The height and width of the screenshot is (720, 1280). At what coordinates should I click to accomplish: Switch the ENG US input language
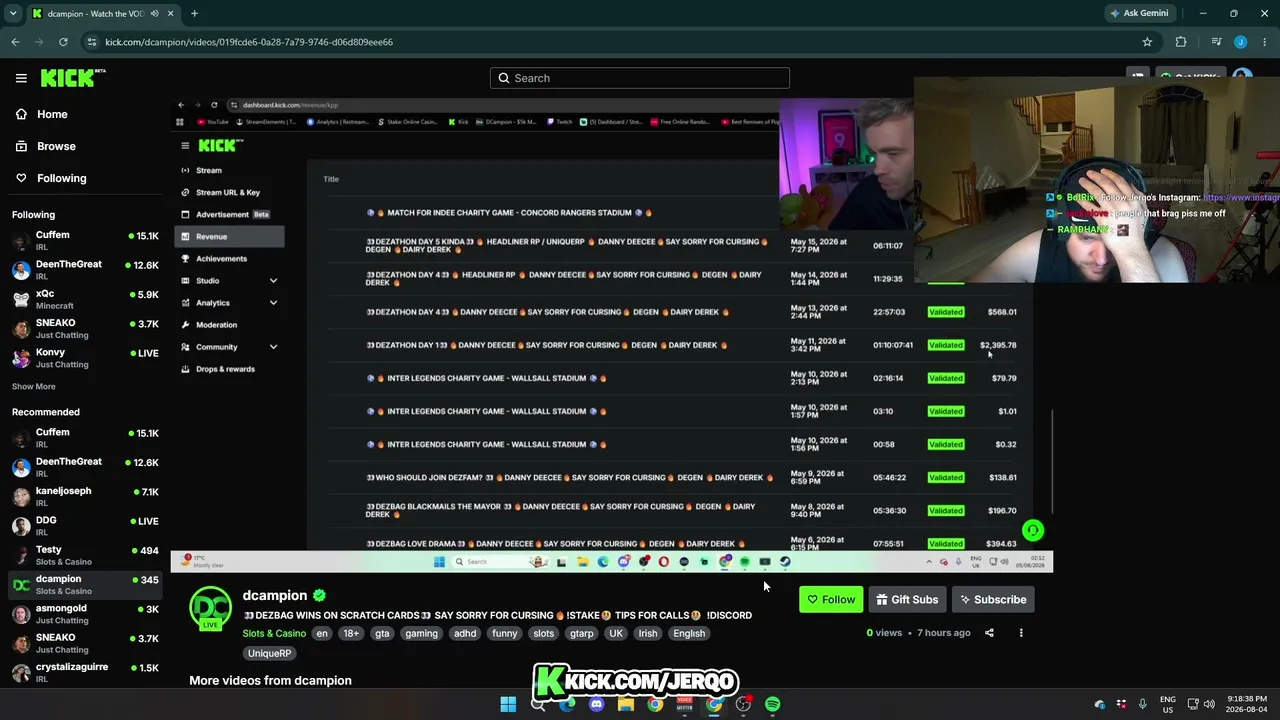click(x=1168, y=704)
